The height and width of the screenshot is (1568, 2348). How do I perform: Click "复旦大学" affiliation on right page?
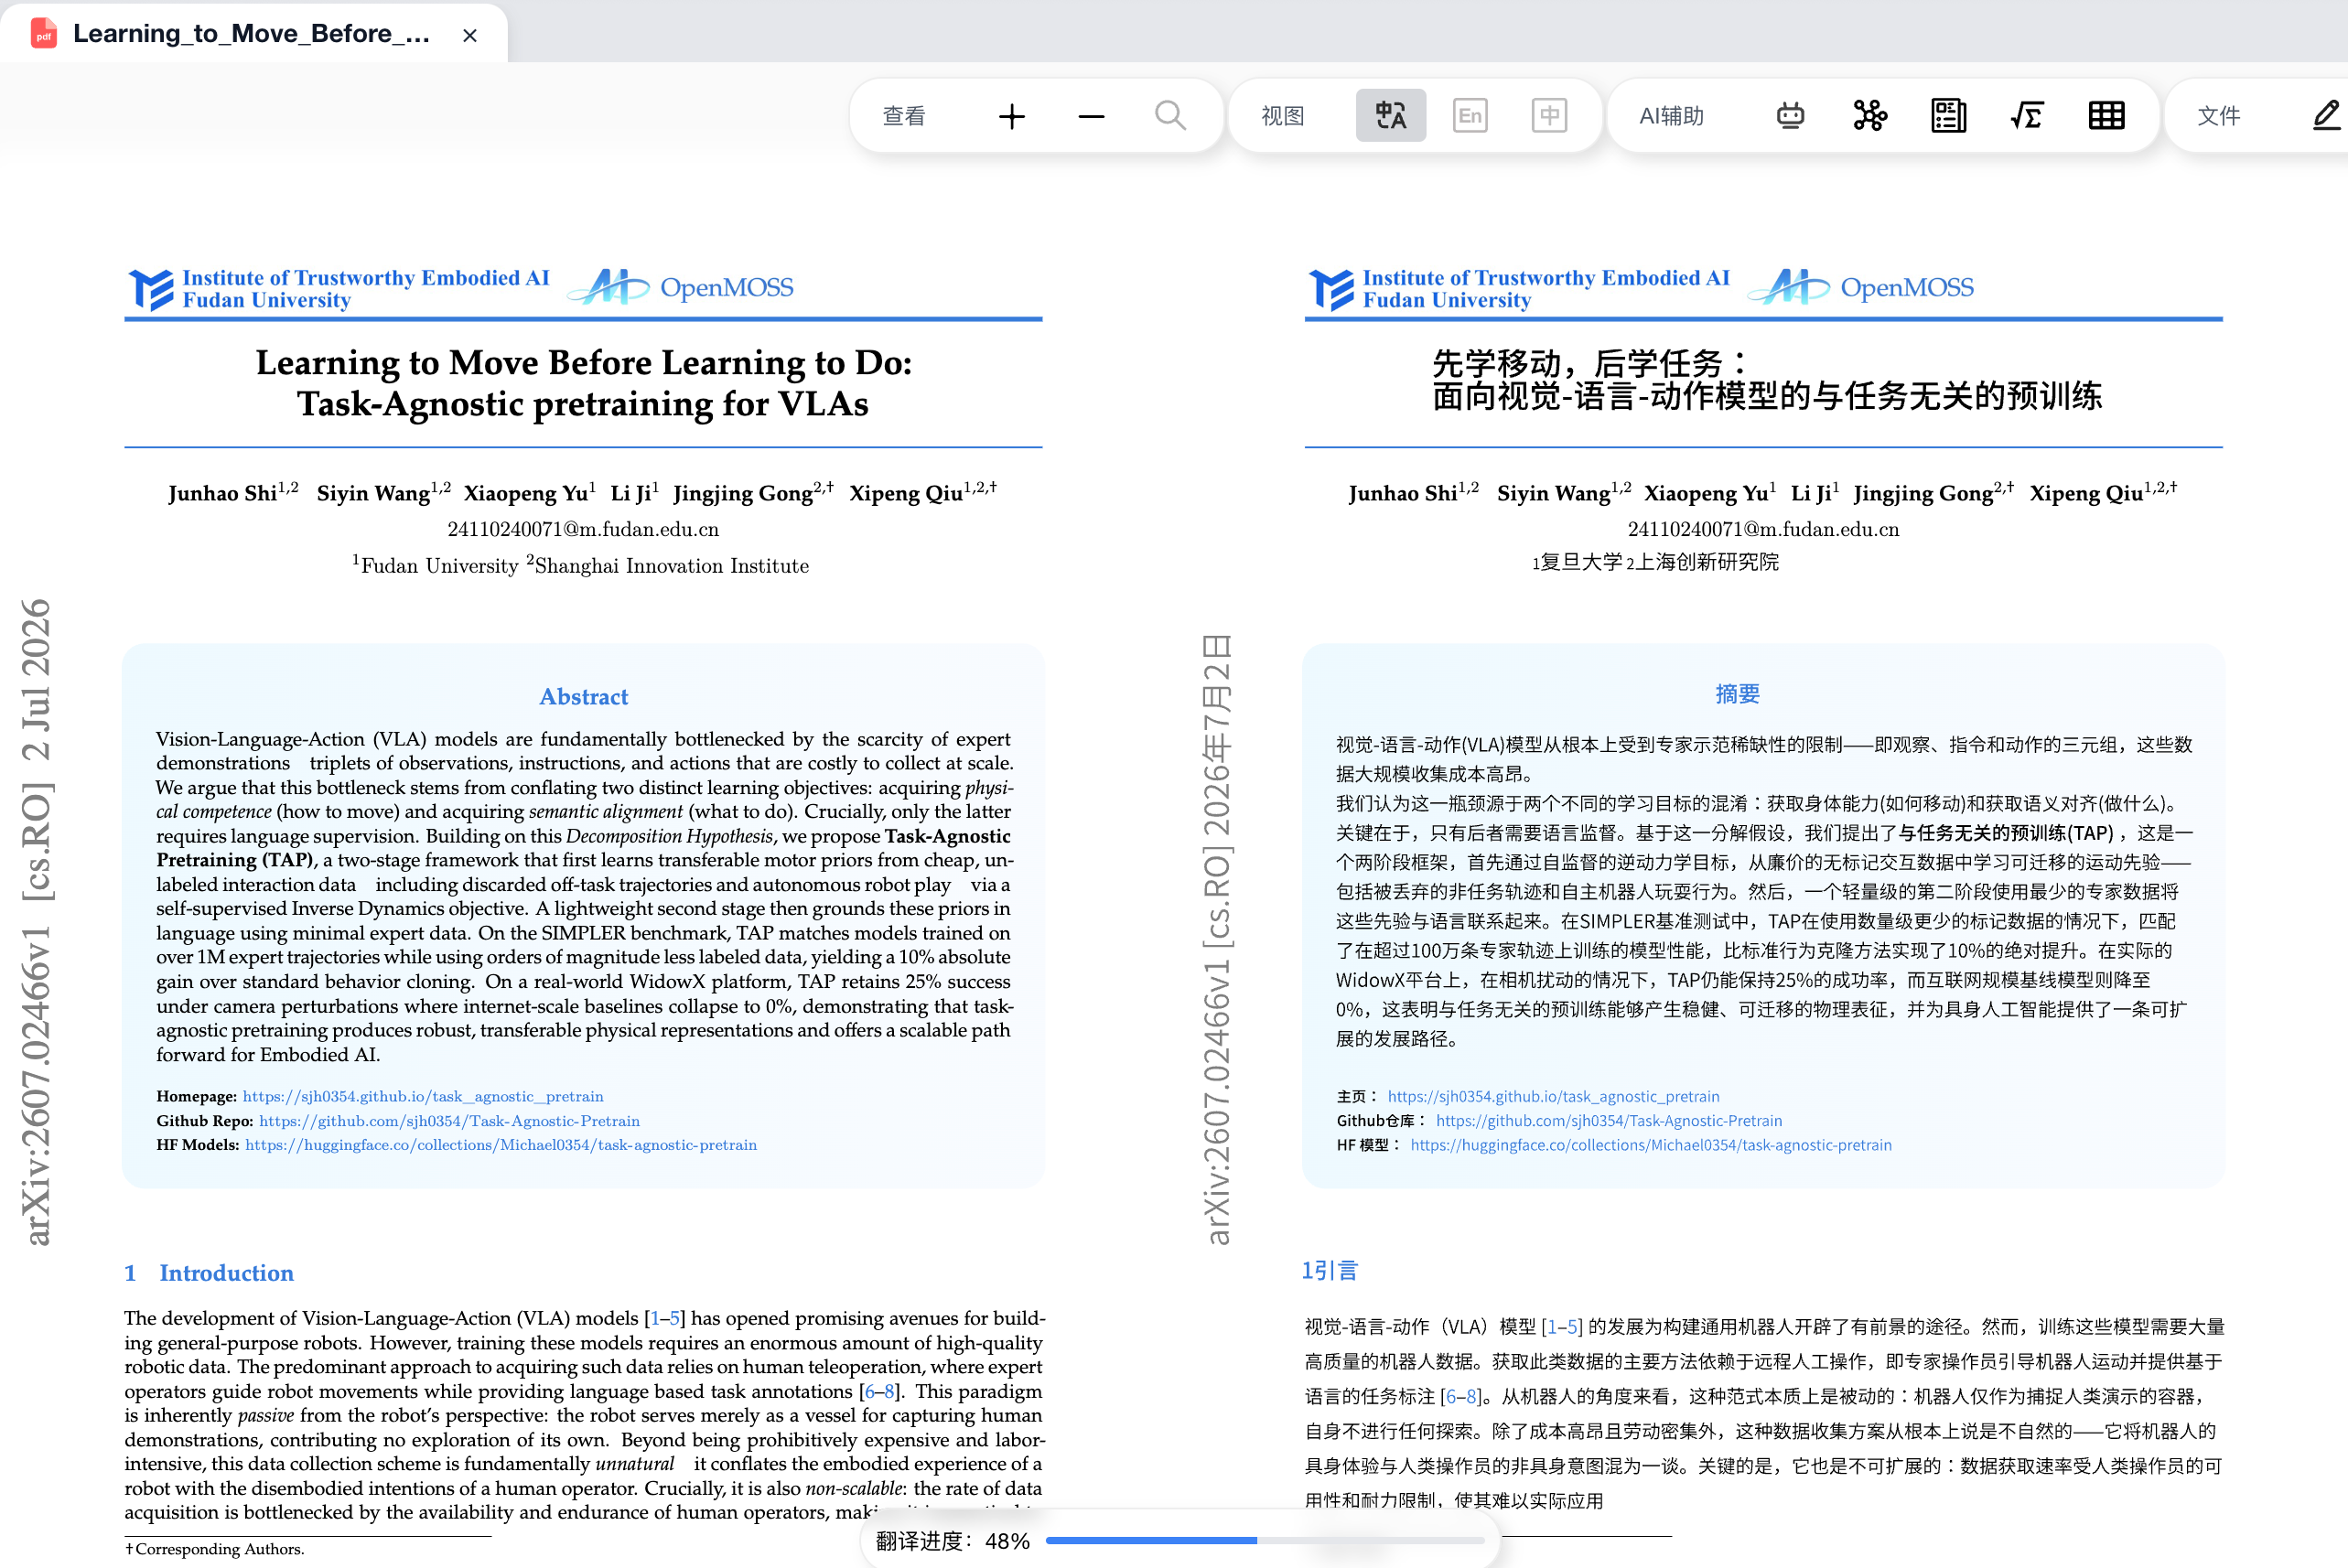[1581, 562]
